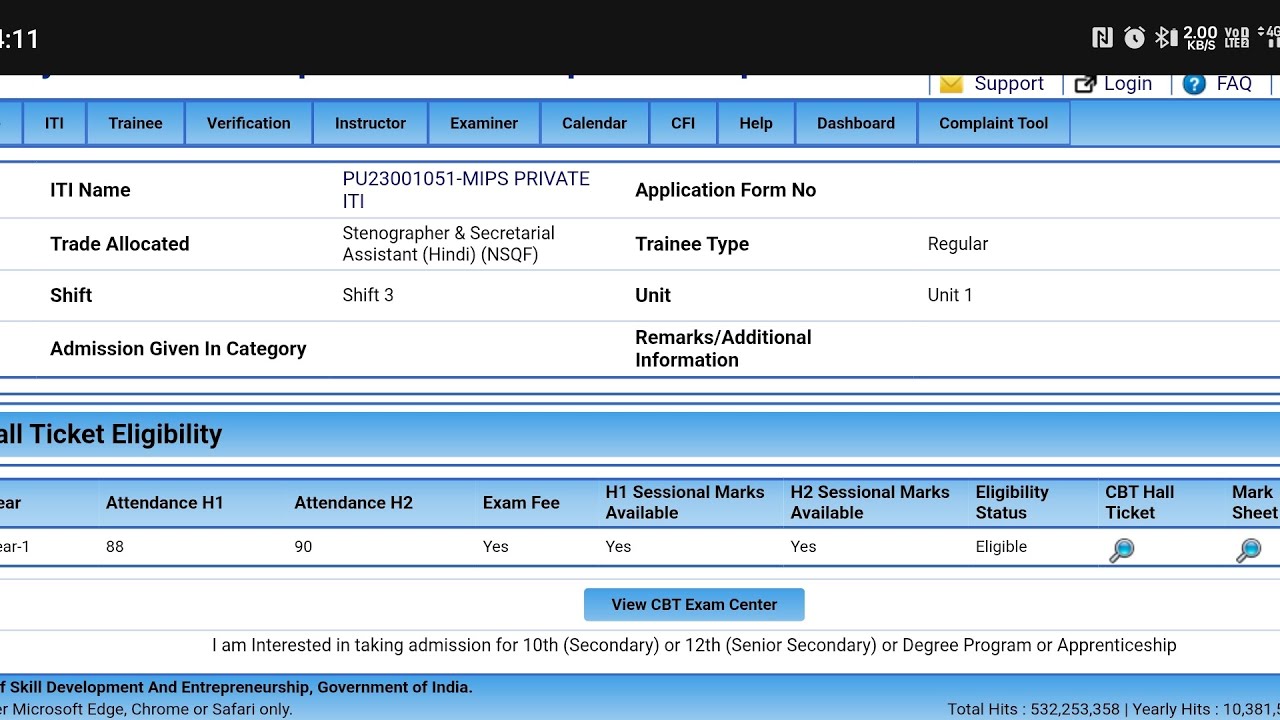Image resolution: width=1280 pixels, height=720 pixels.
Task: Select the Verification menu item
Action: point(249,123)
